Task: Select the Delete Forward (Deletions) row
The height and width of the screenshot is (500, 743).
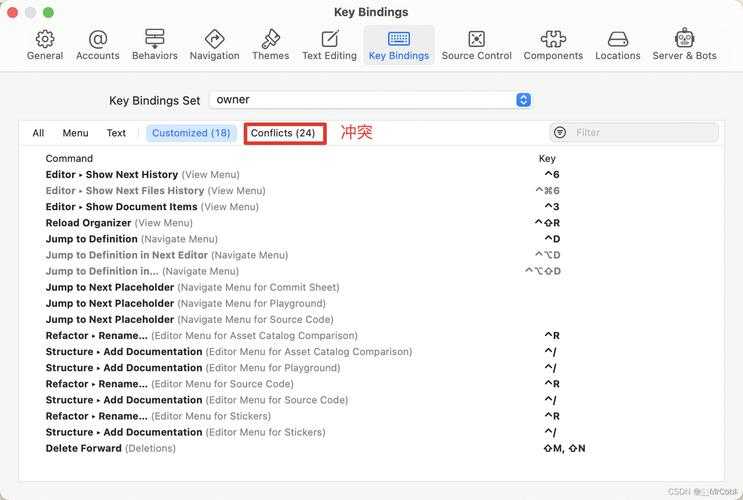Action: point(372,448)
